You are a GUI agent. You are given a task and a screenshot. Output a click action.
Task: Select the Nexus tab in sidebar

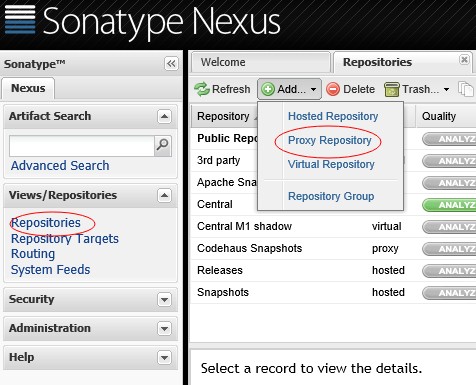[x=28, y=88]
